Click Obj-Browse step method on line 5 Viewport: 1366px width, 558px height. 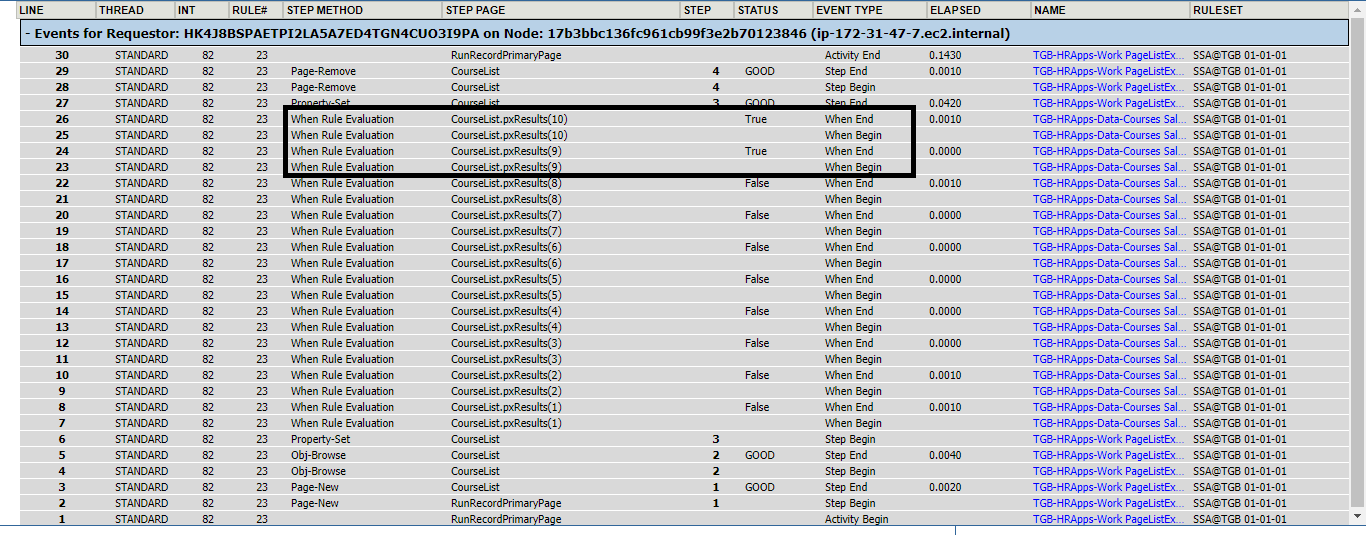318,455
